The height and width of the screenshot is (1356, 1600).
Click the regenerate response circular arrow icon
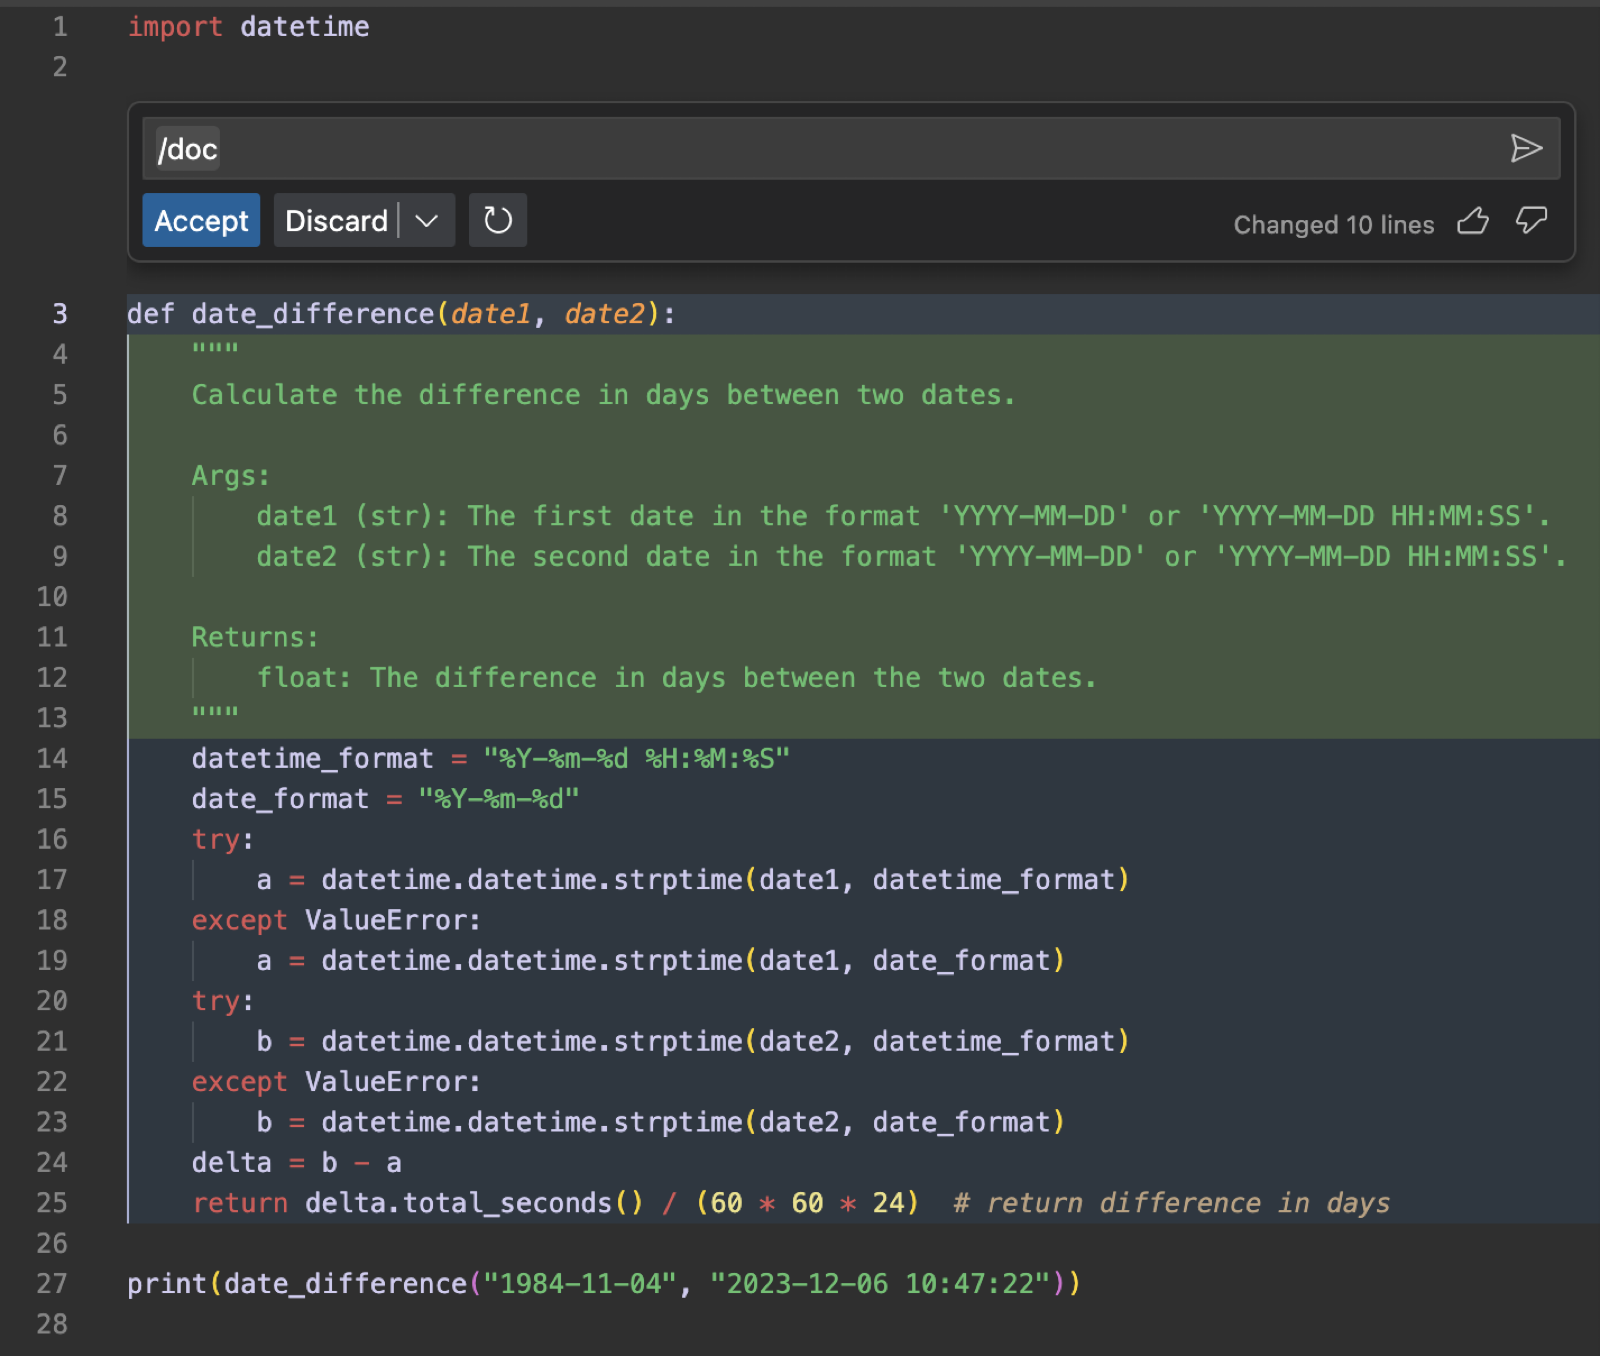[x=497, y=220]
